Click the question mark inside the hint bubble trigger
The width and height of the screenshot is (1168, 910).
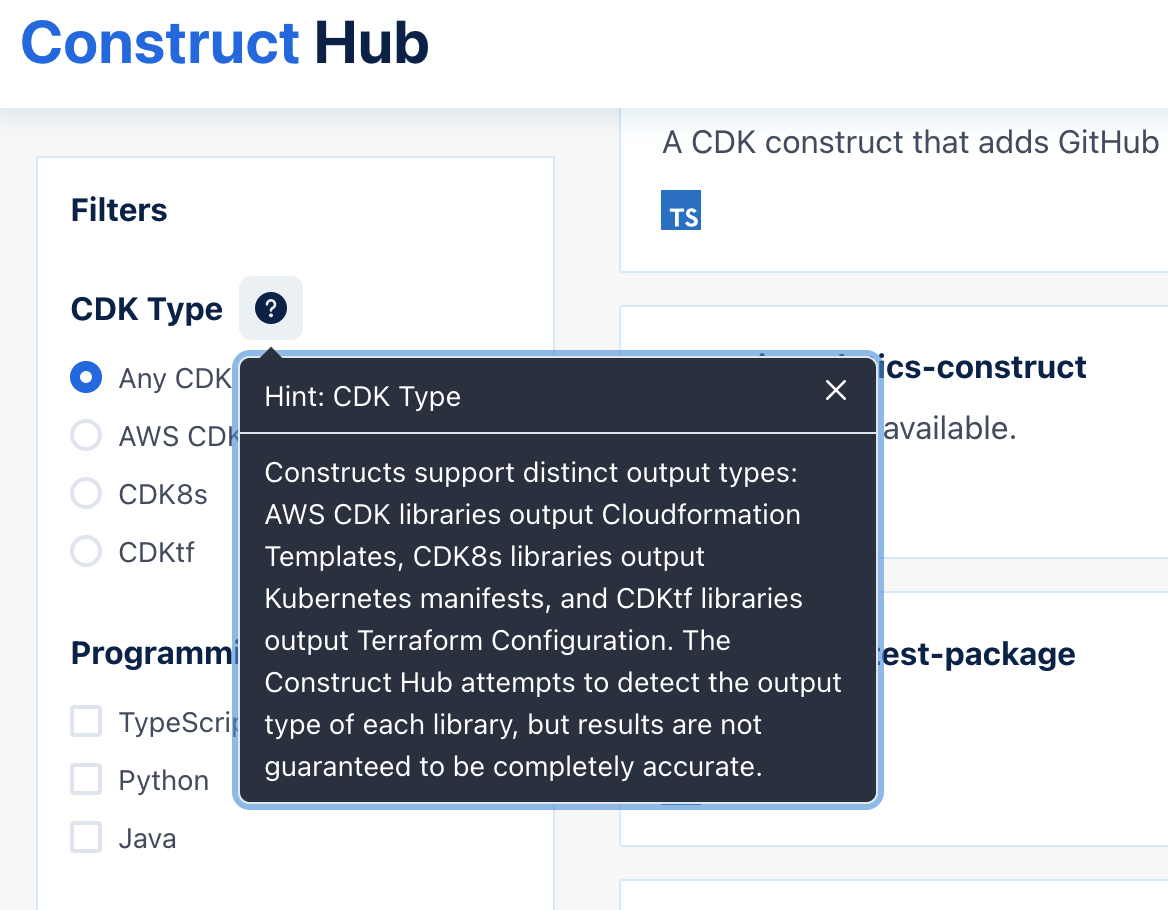(x=270, y=308)
